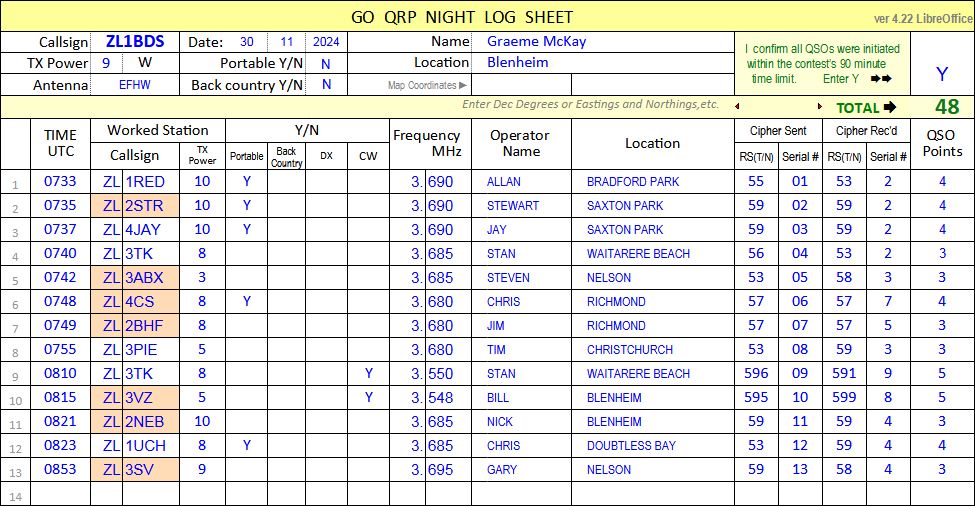Screen dimensions: 975x506
Task: Select location DOUBTLESS BAY
Action: tap(631, 446)
